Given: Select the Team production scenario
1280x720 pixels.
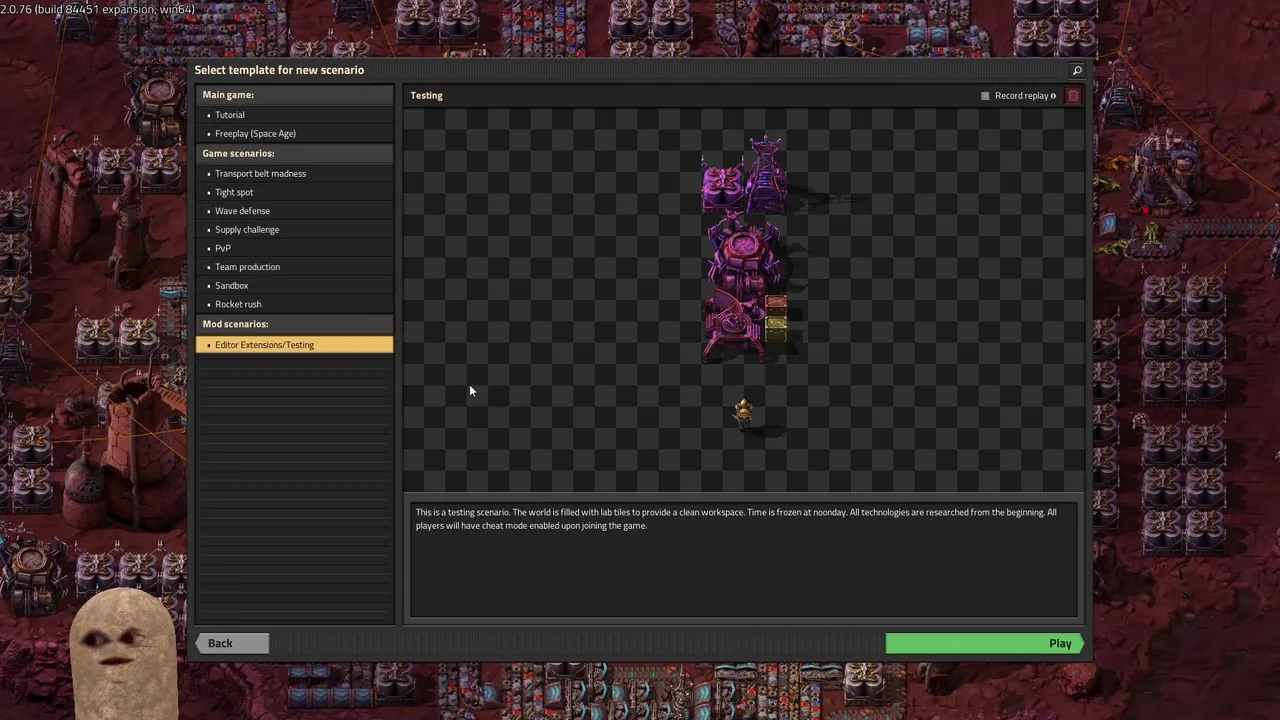Looking at the screenshot, I should [295, 267].
